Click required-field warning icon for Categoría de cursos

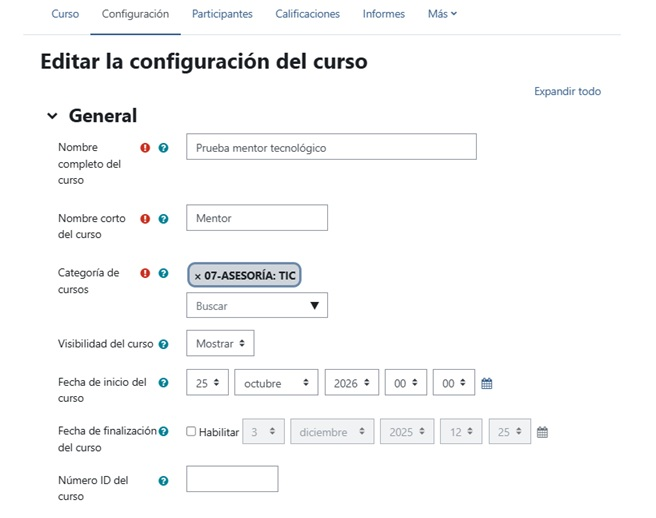pos(145,273)
